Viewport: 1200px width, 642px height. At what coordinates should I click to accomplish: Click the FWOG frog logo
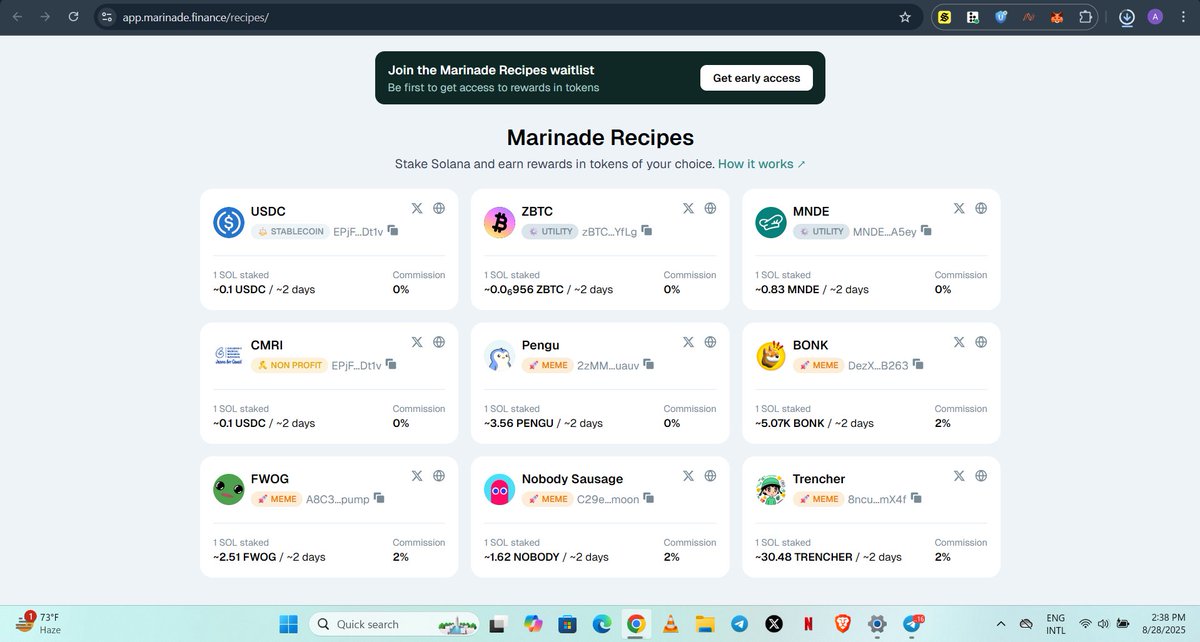(229, 490)
